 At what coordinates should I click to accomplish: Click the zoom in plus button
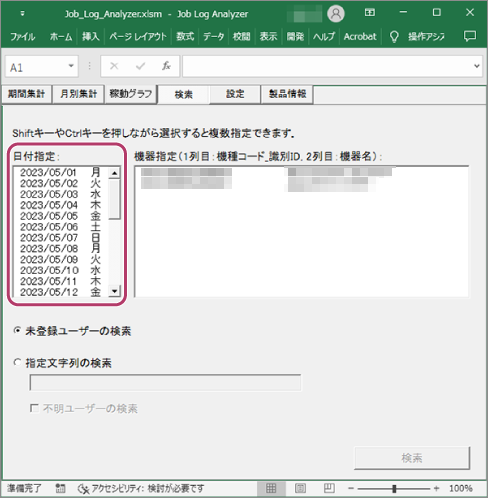tap(436, 488)
